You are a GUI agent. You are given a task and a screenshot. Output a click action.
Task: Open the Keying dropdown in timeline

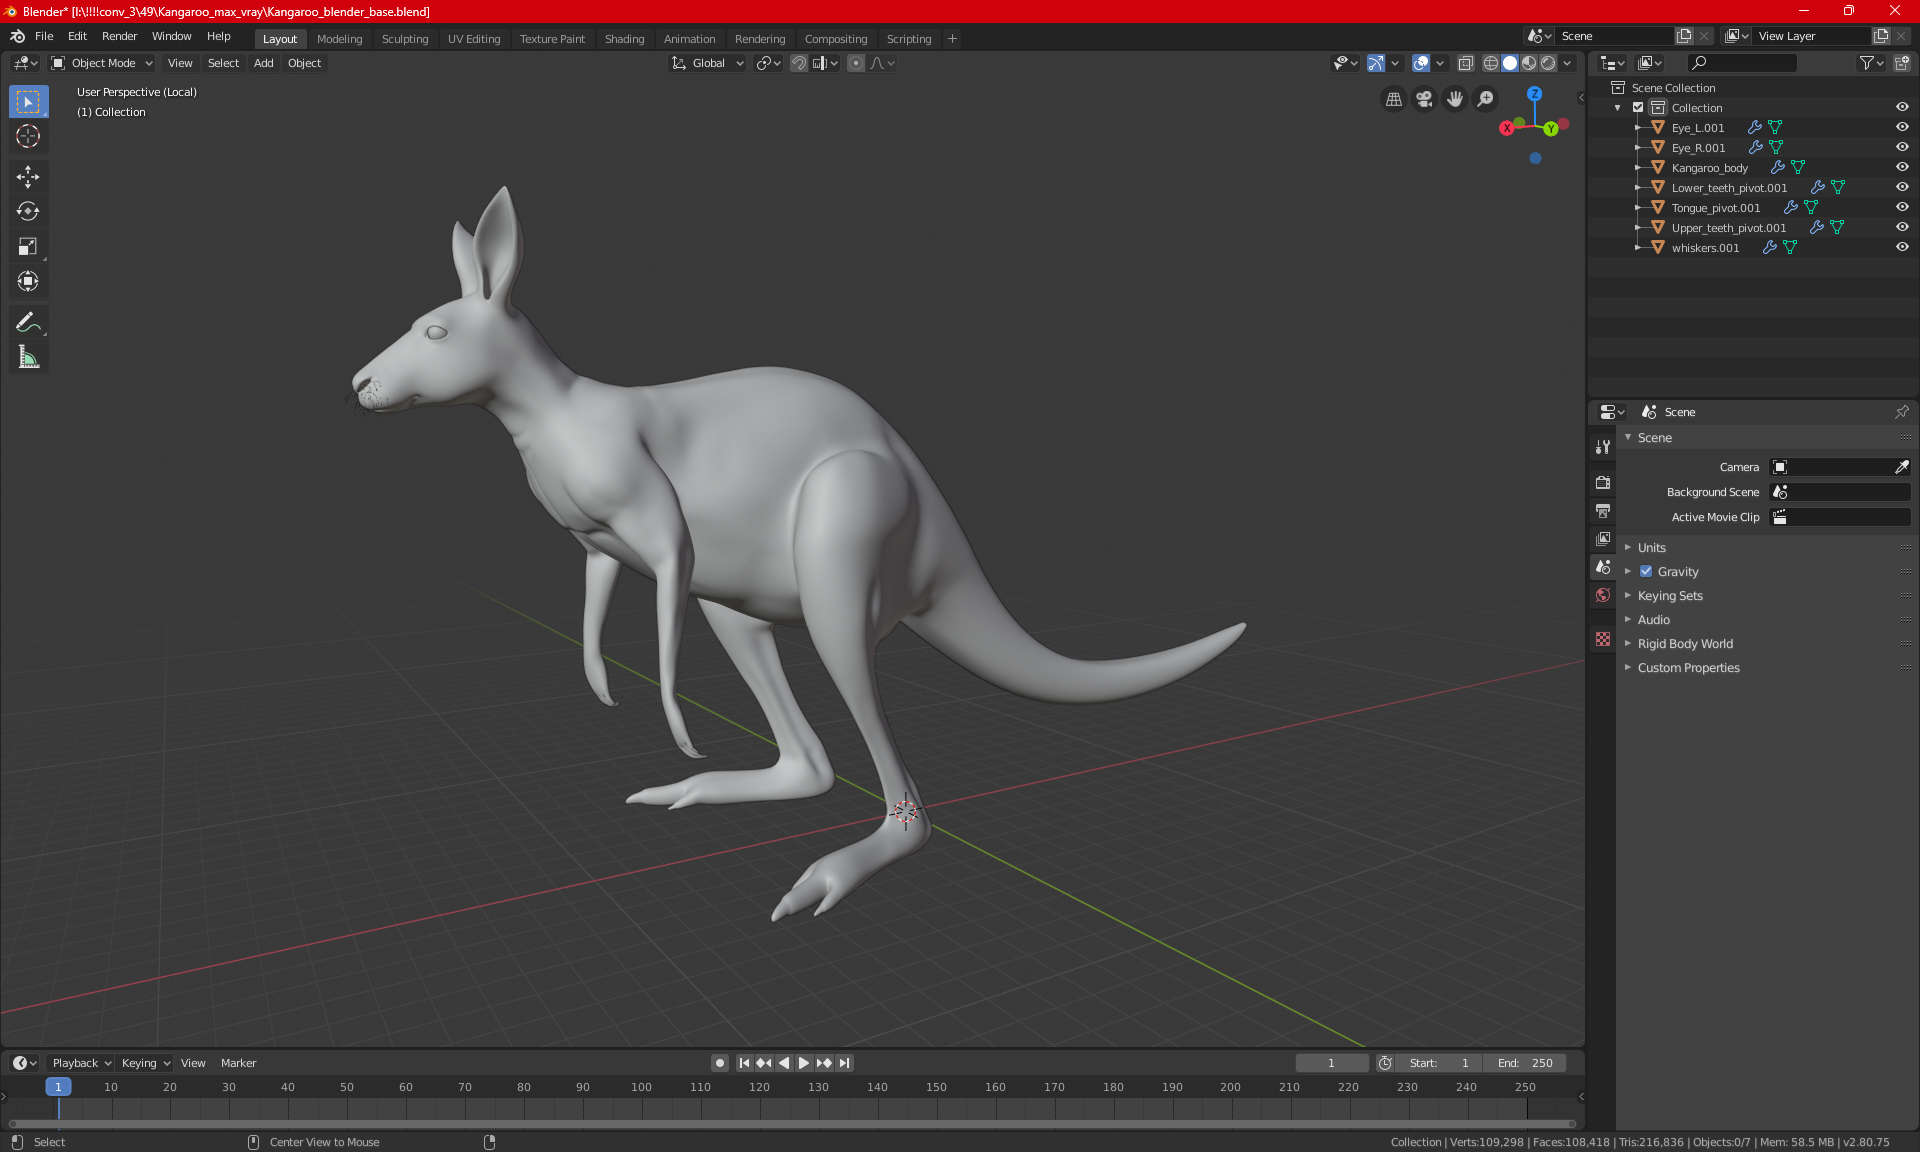[x=146, y=1063]
